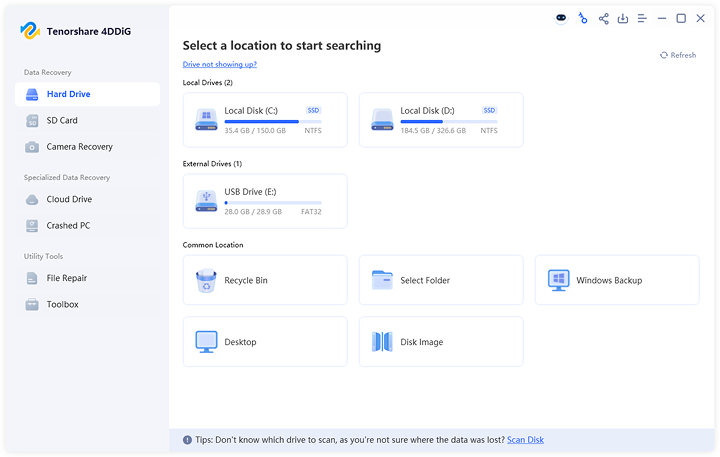Click the Local Disk (D:) usage bar
The image size is (720, 457).
[448, 121]
